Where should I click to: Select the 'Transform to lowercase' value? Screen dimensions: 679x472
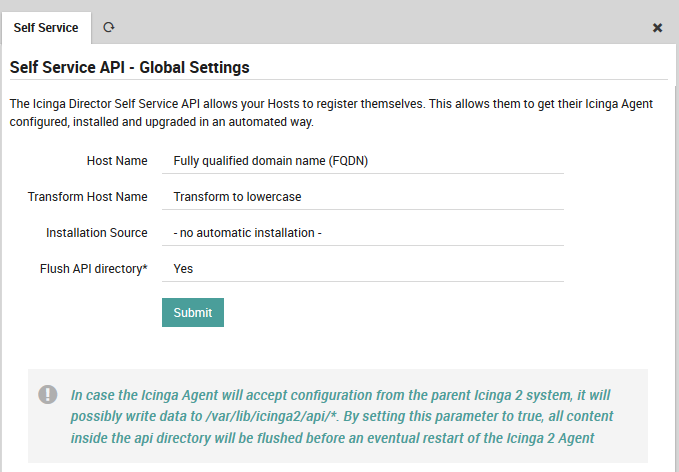point(237,197)
